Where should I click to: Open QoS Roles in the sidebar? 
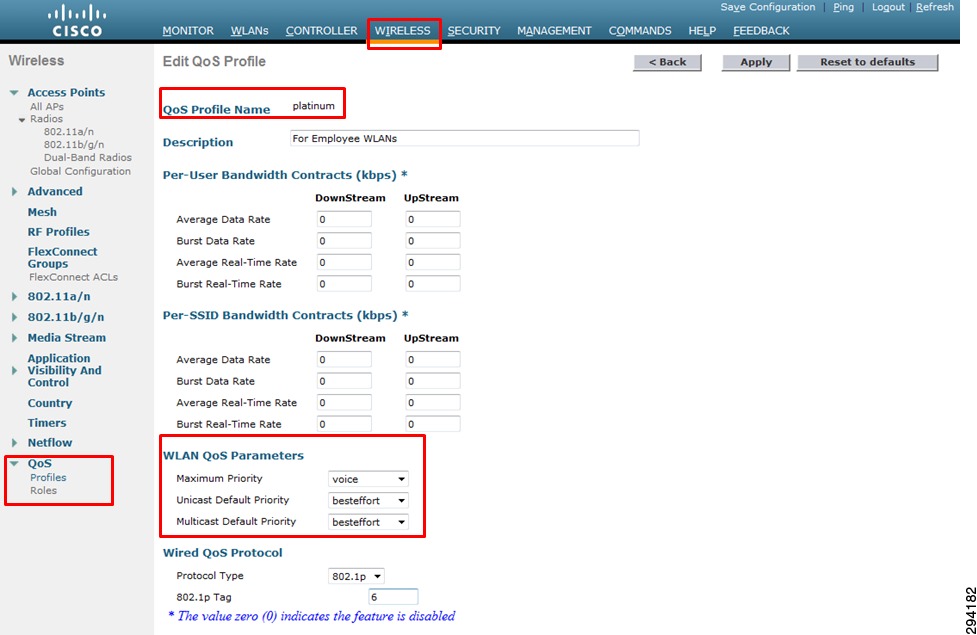click(x=43, y=490)
